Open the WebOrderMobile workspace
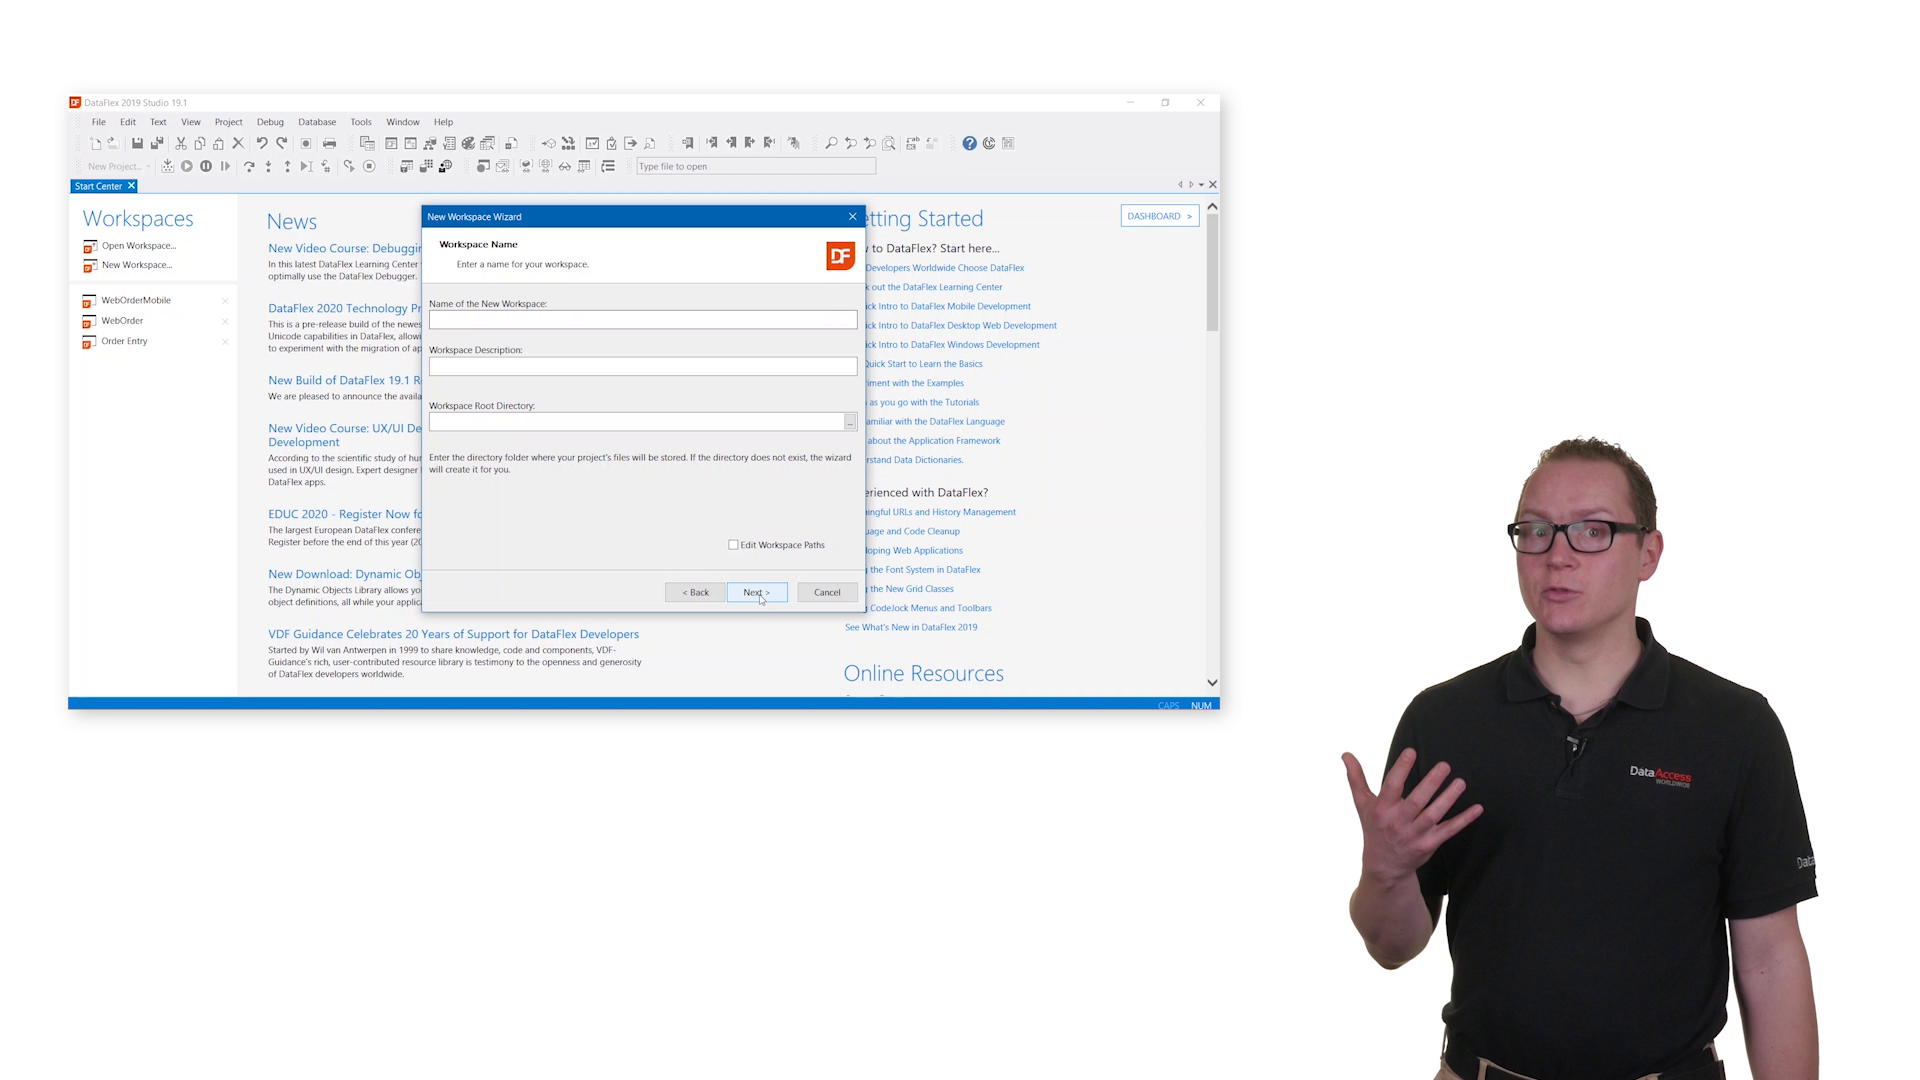The width and height of the screenshot is (1920, 1080). point(136,301)
